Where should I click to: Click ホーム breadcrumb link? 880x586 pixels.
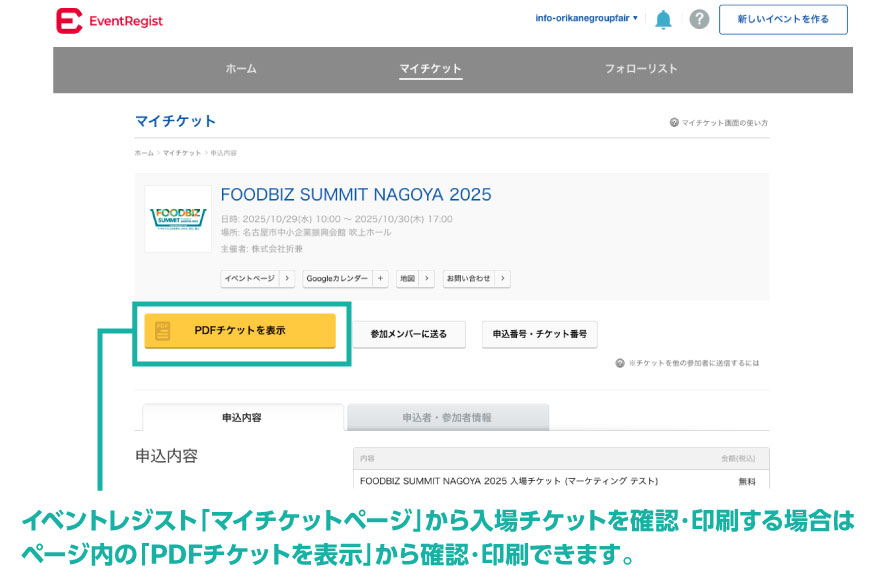(144, 153)
